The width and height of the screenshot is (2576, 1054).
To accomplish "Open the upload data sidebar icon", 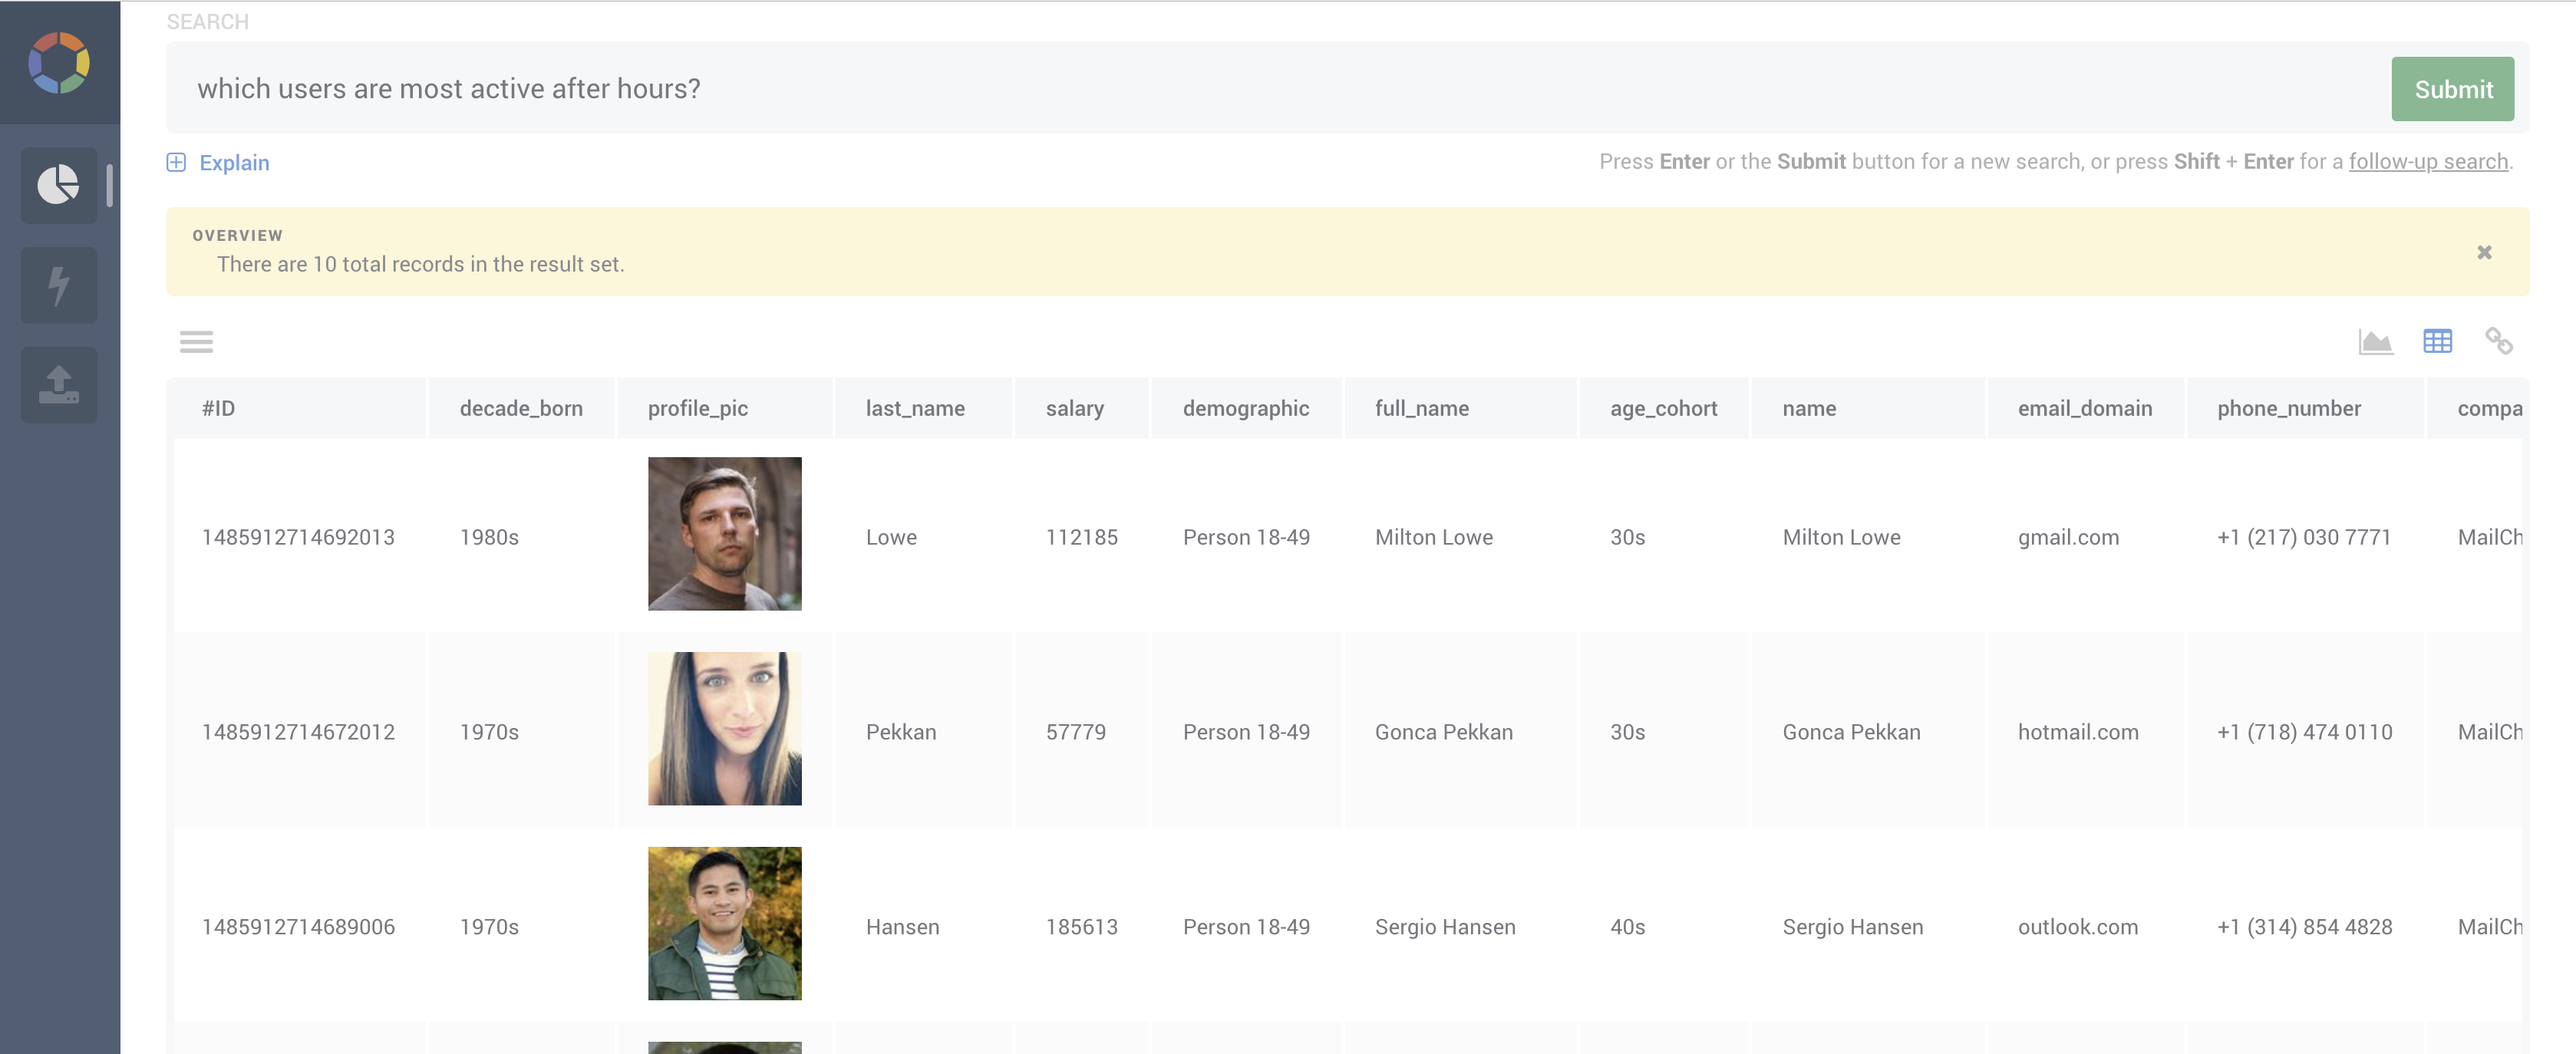I will click(59, 384).
